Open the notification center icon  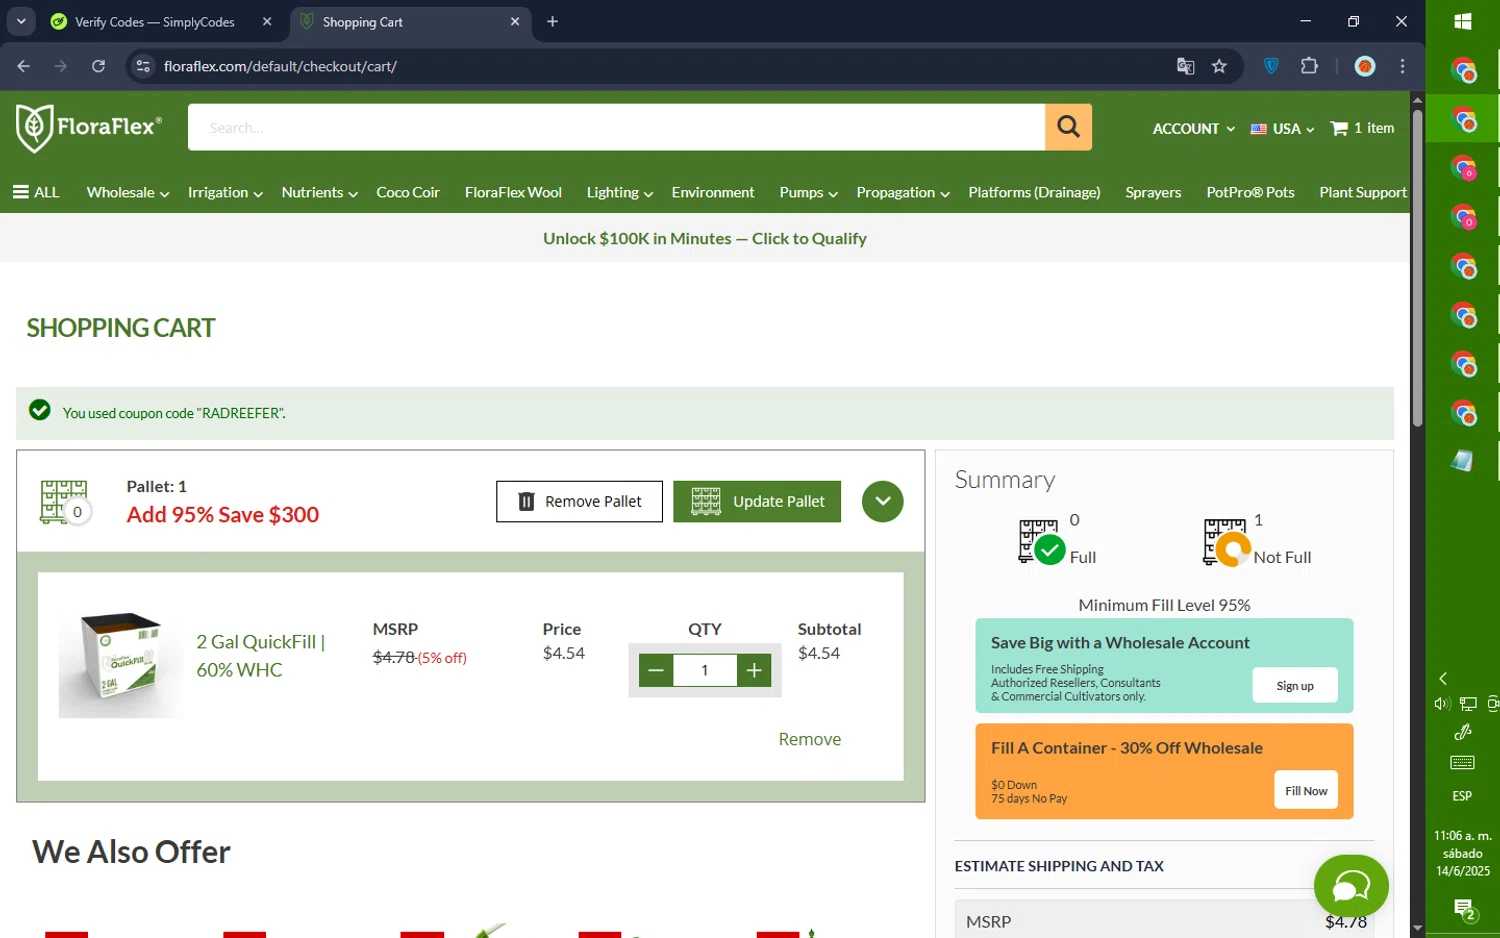point(1464,910)
